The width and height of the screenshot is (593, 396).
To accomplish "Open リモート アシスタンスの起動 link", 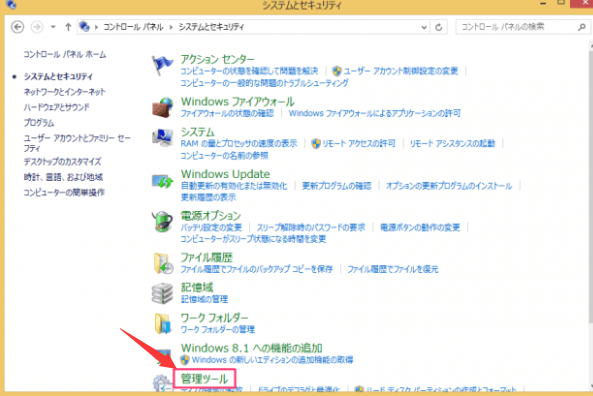I will pos(452,143).
